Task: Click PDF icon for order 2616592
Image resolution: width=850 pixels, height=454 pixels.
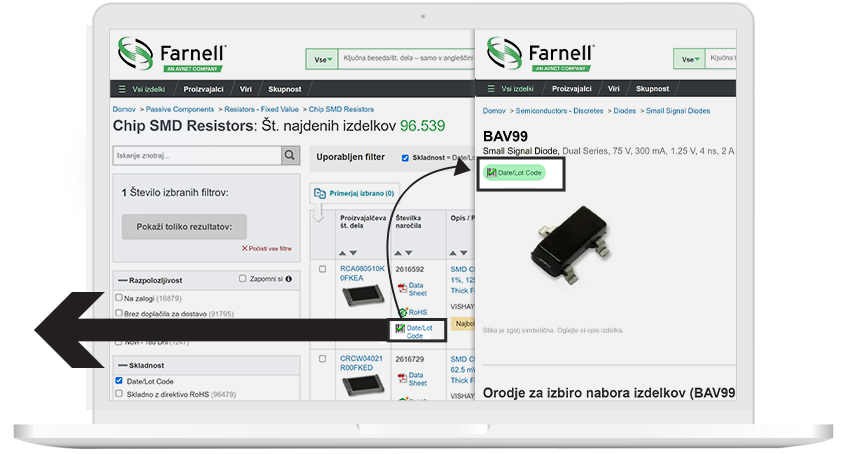Action: (x=402, y=288)
